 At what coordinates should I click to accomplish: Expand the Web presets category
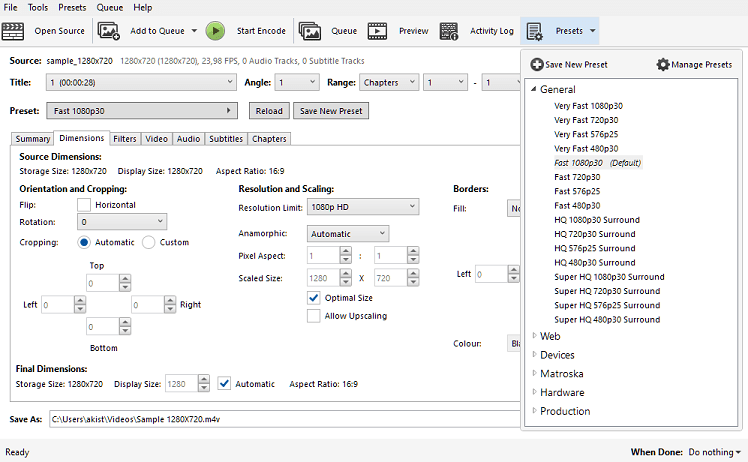[535, 336]
